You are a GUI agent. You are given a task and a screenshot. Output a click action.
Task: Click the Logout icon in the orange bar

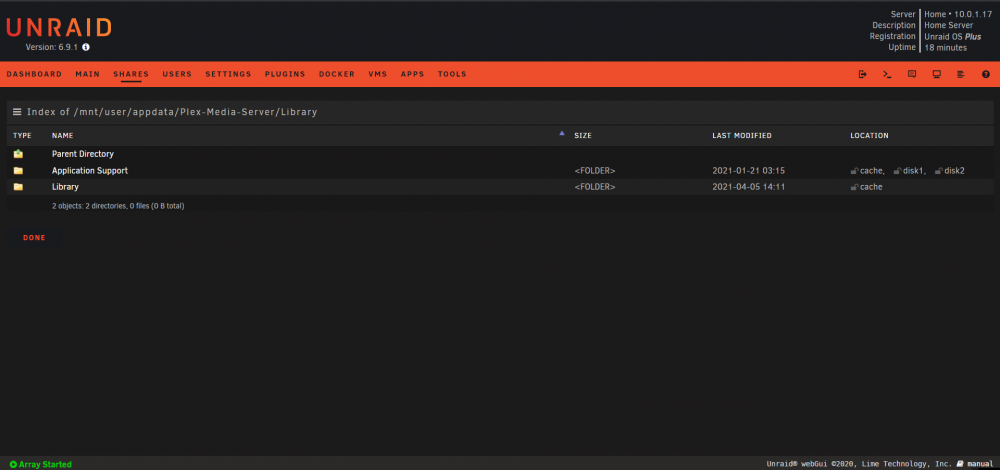862,74
